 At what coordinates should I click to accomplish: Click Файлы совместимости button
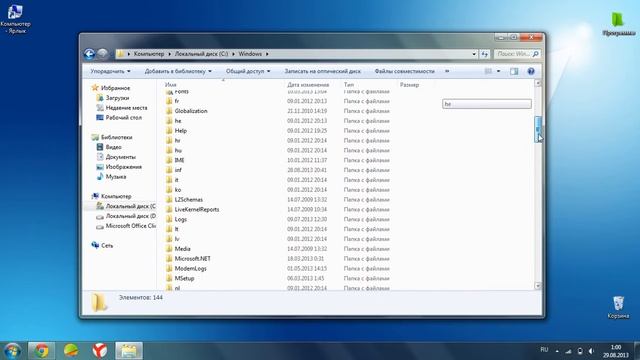pos(404,71)
